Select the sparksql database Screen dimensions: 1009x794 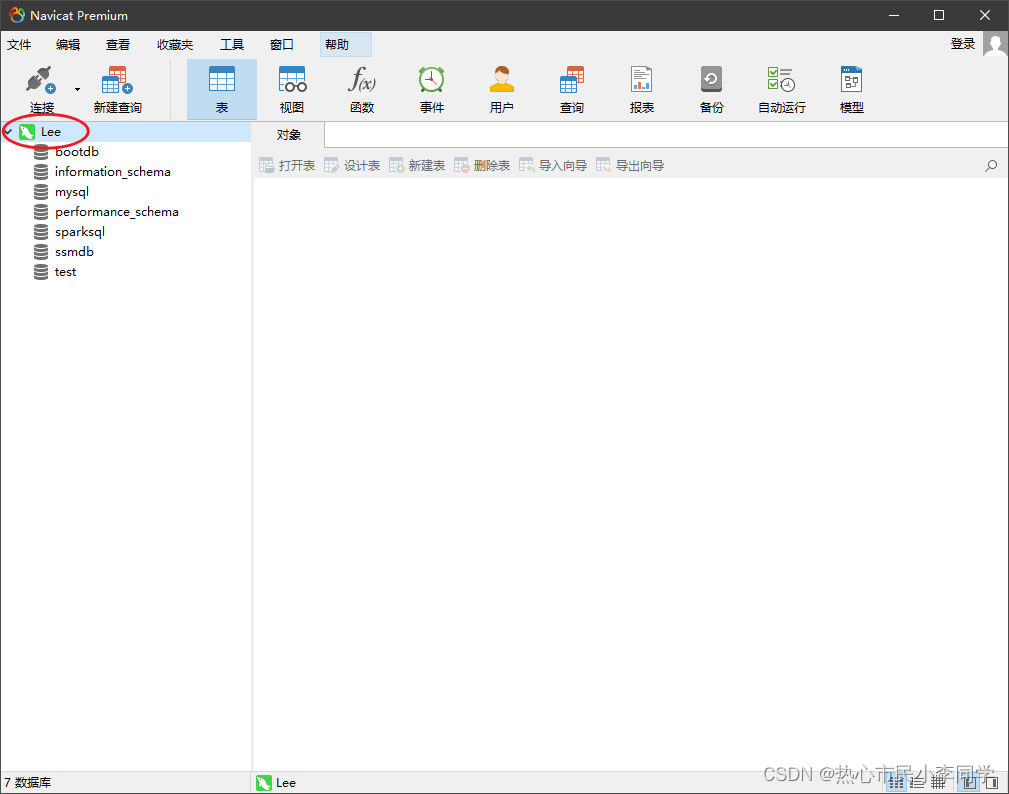click(80, 232)
